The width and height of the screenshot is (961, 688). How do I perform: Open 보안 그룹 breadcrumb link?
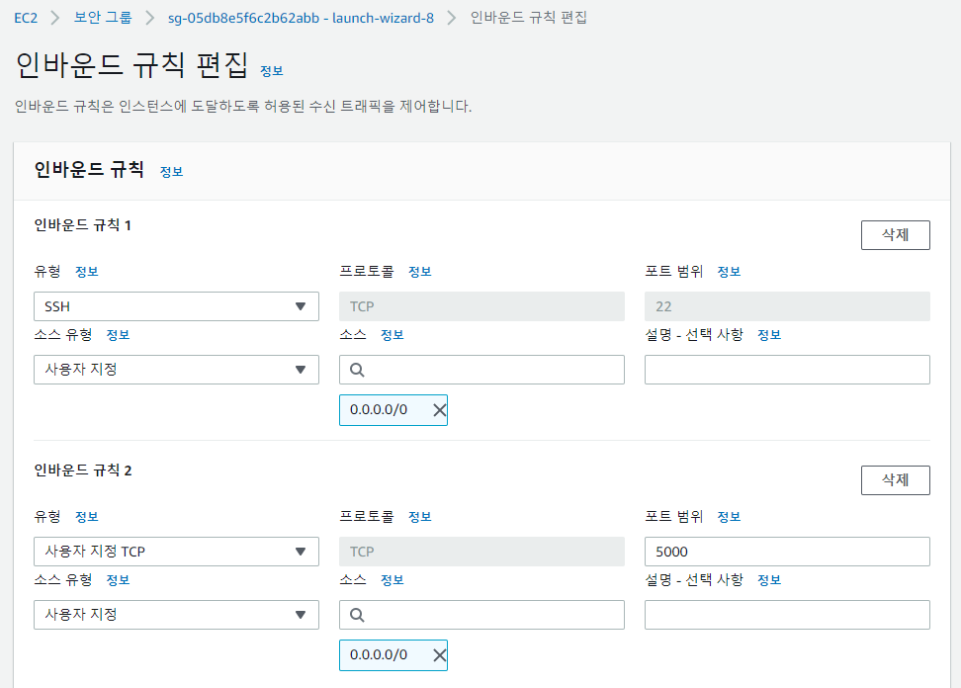click(103, 18)
